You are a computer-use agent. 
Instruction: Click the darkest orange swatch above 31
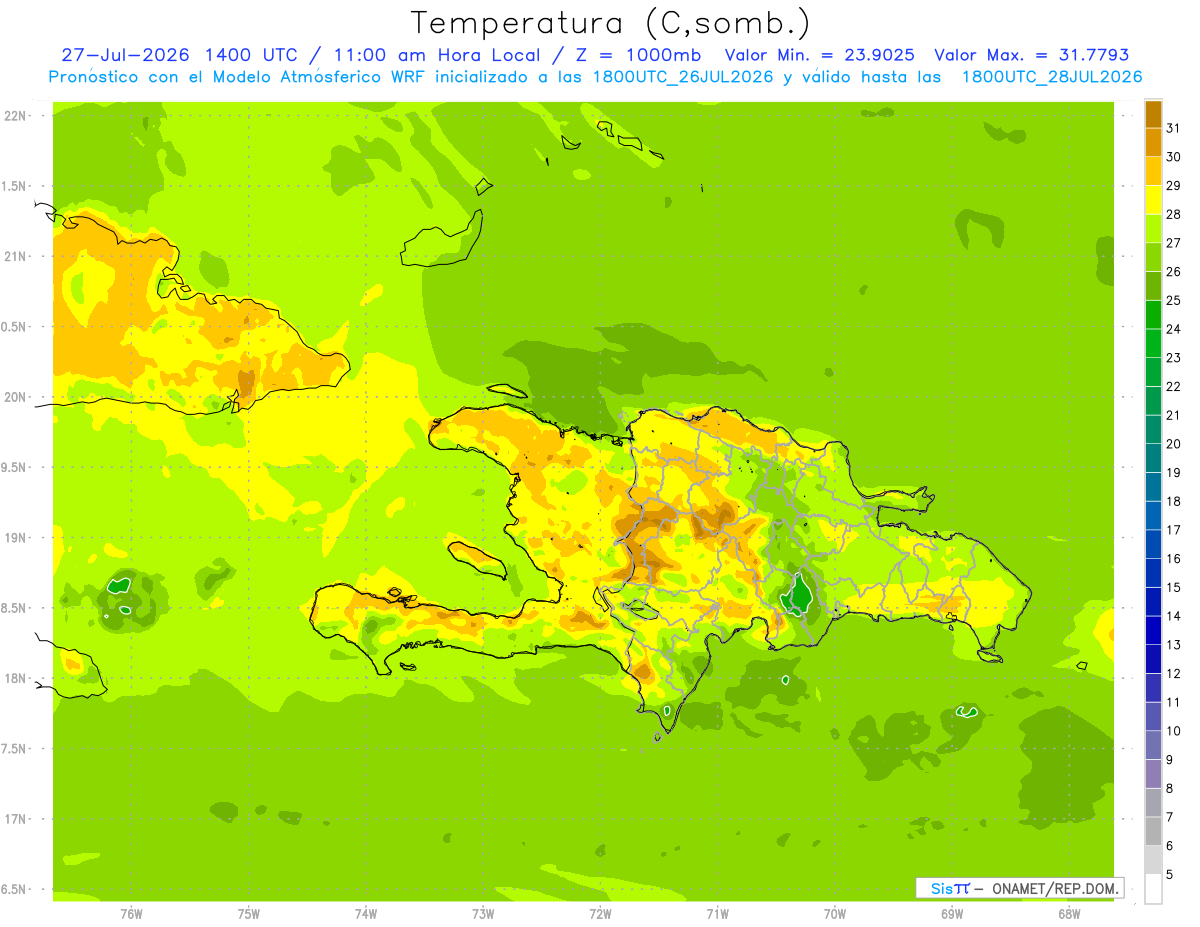pos(1153,115)
